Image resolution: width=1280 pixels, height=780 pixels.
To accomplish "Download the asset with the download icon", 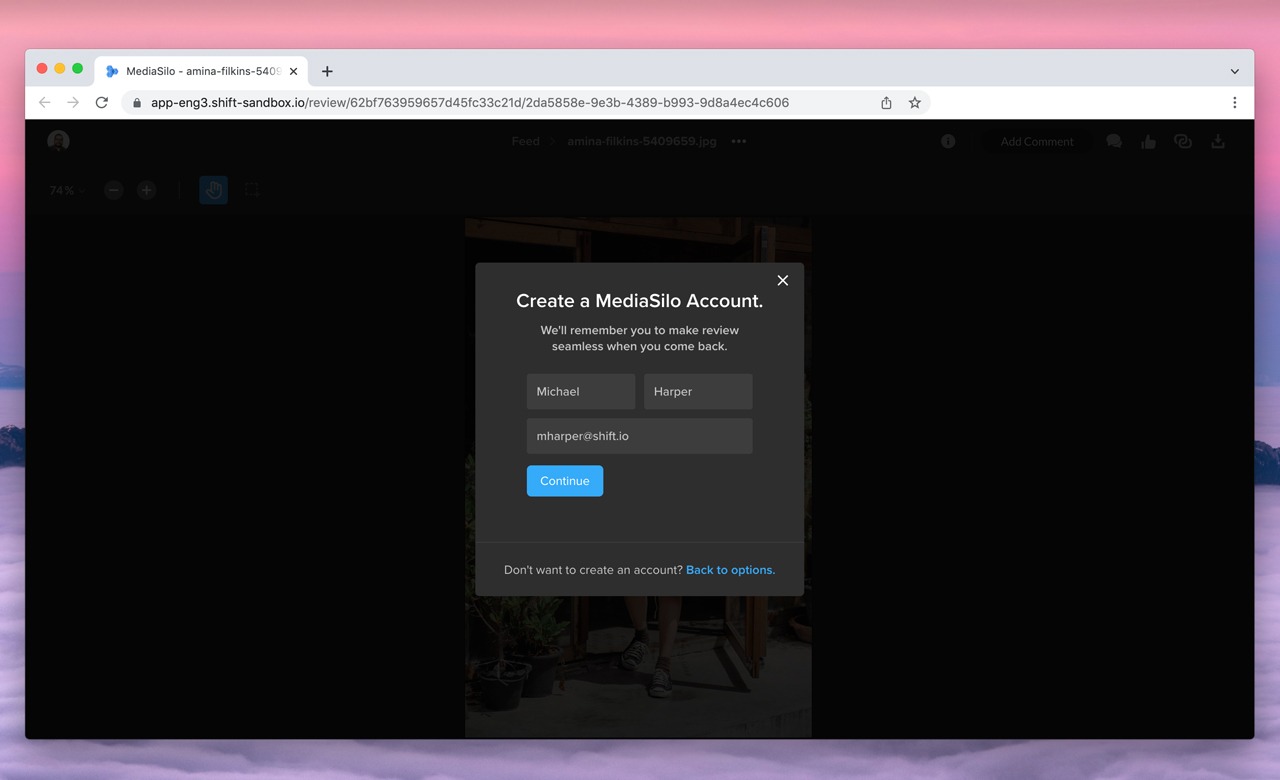I will [1218, 141].
